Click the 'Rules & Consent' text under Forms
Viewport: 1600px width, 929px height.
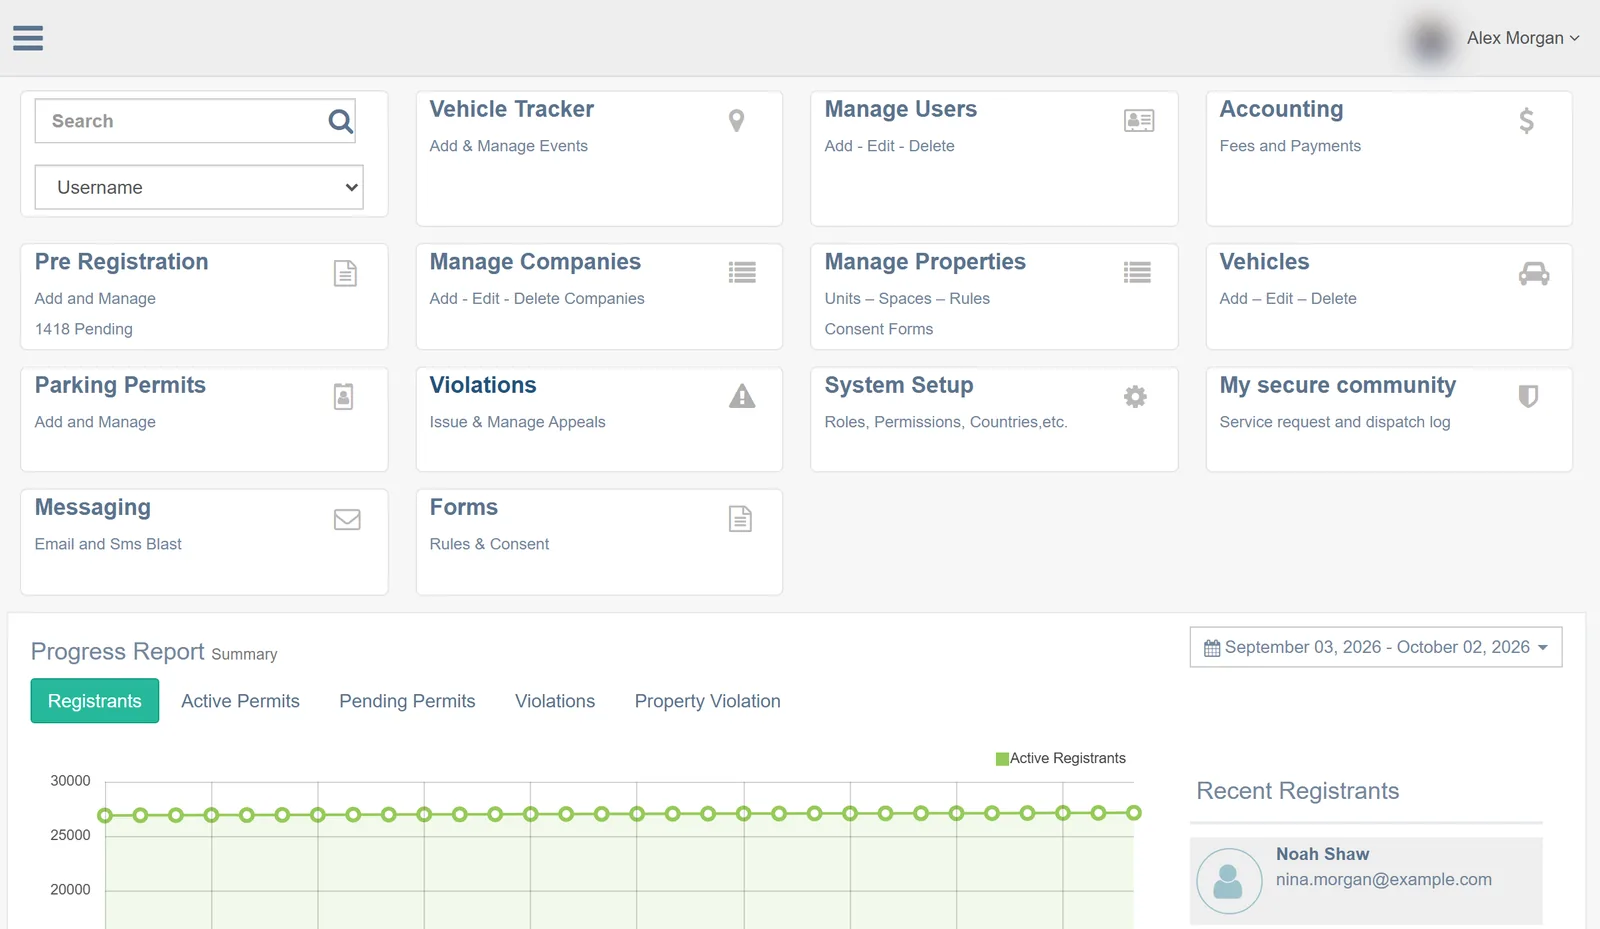coord(489,544)
